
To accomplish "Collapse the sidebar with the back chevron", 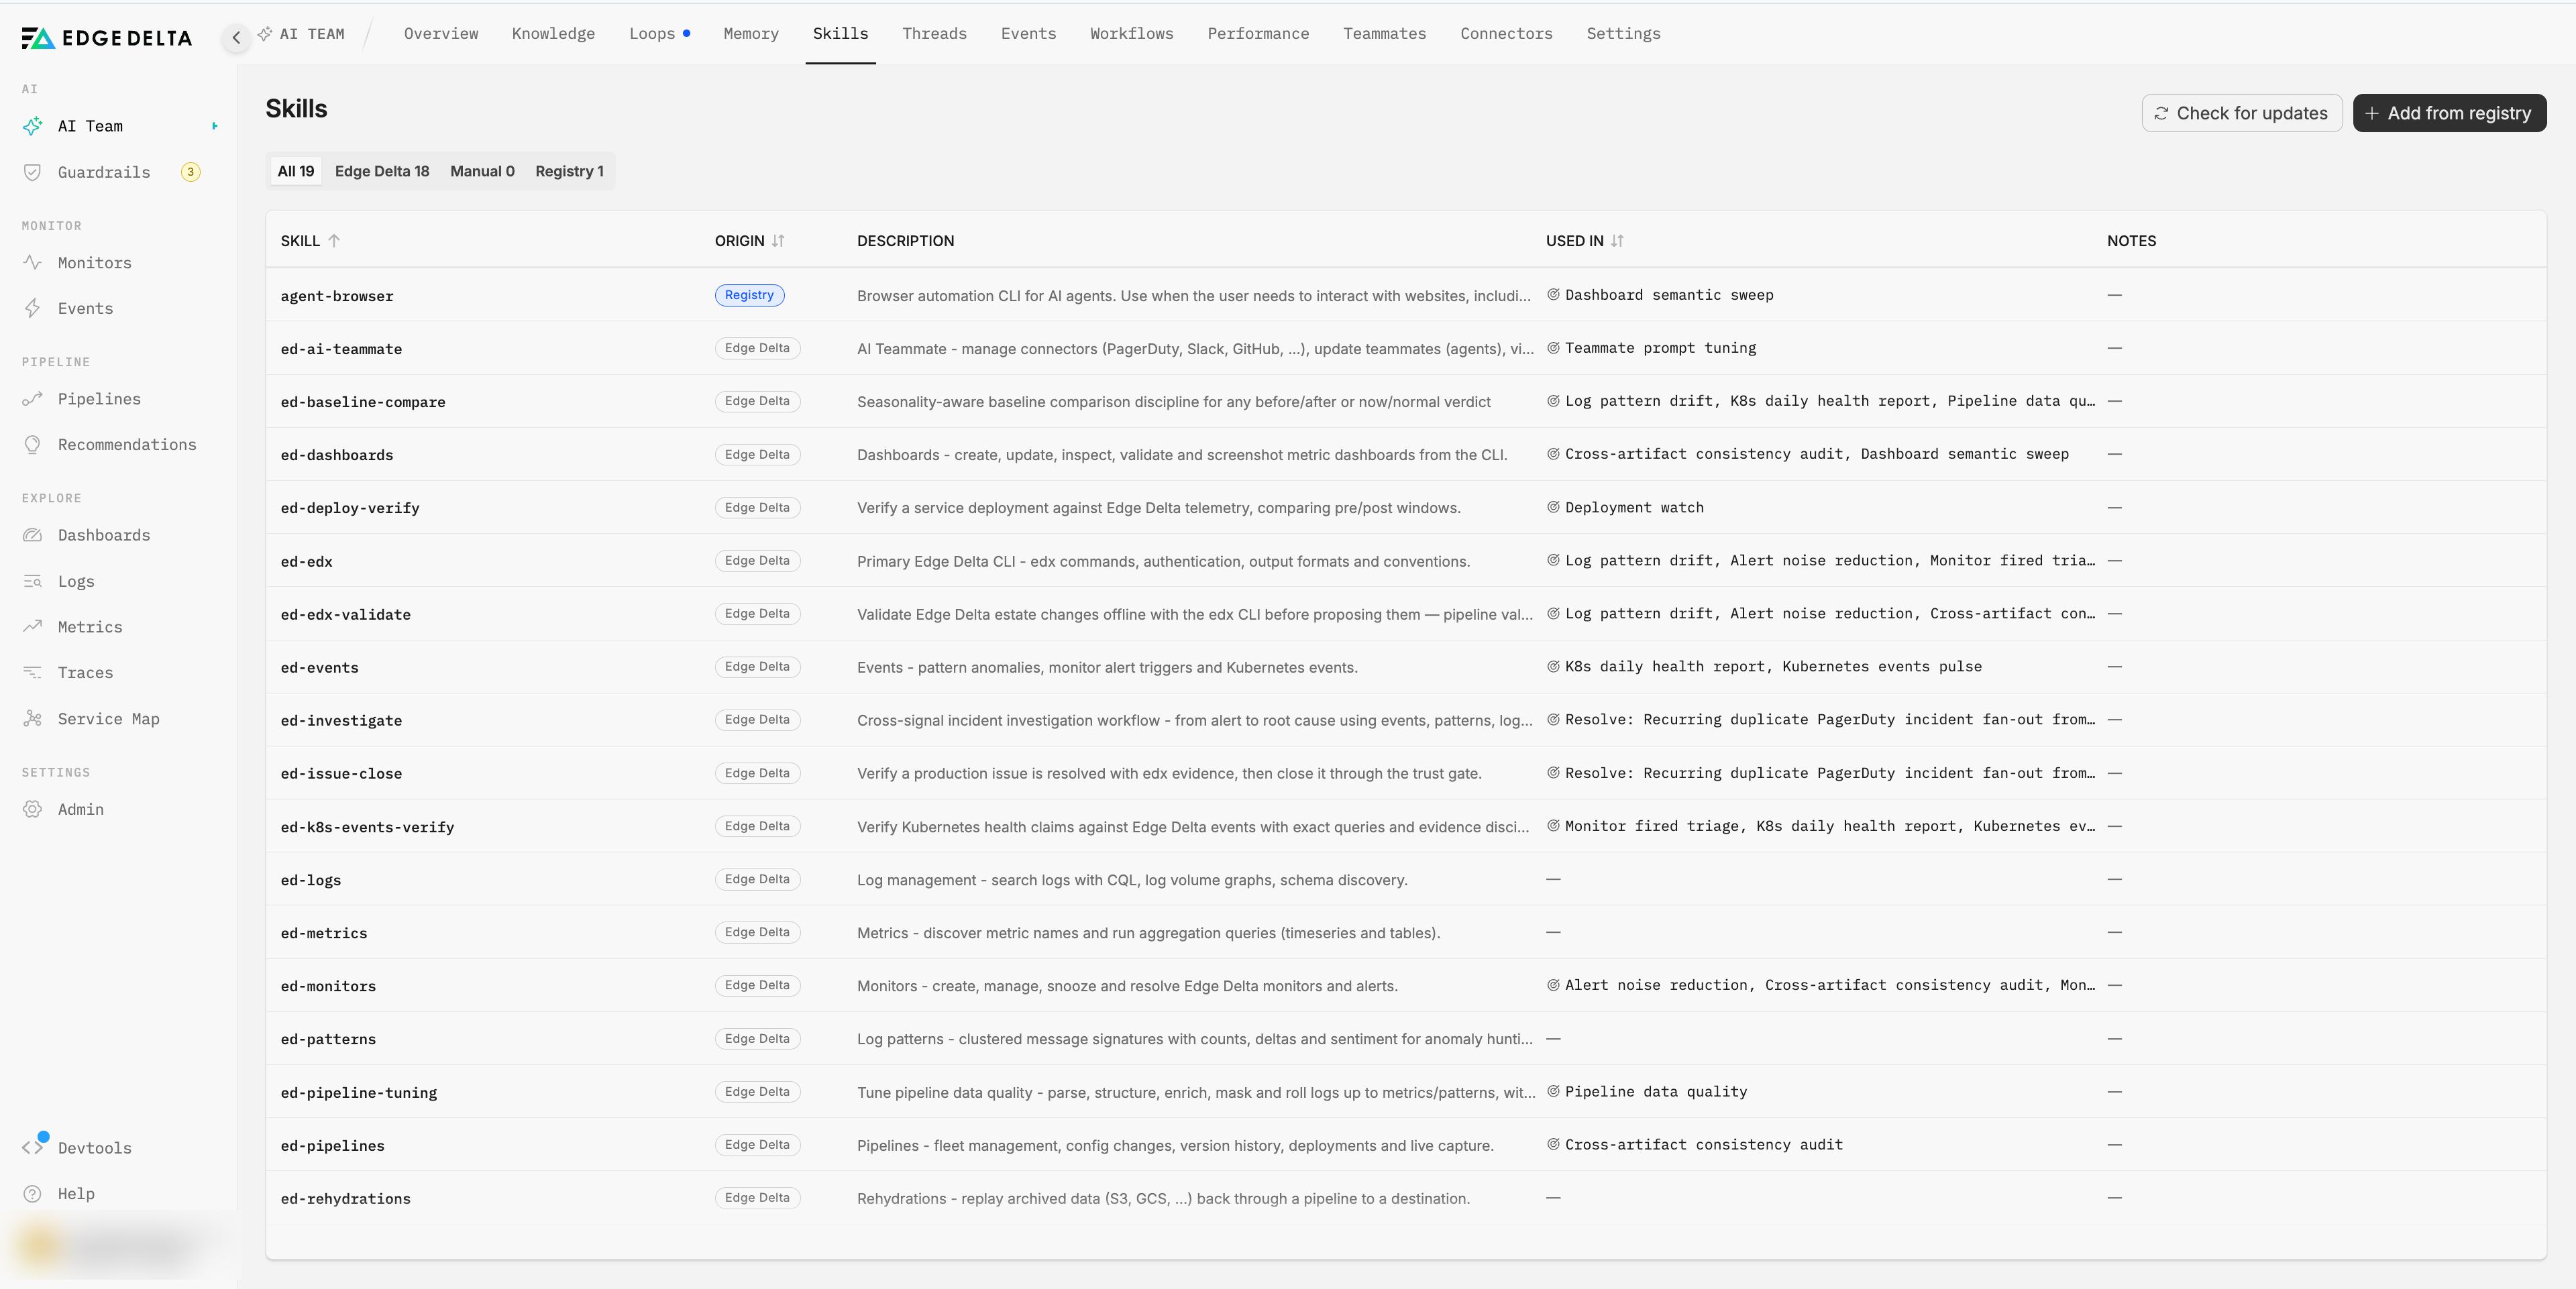I will pos(236,38).
